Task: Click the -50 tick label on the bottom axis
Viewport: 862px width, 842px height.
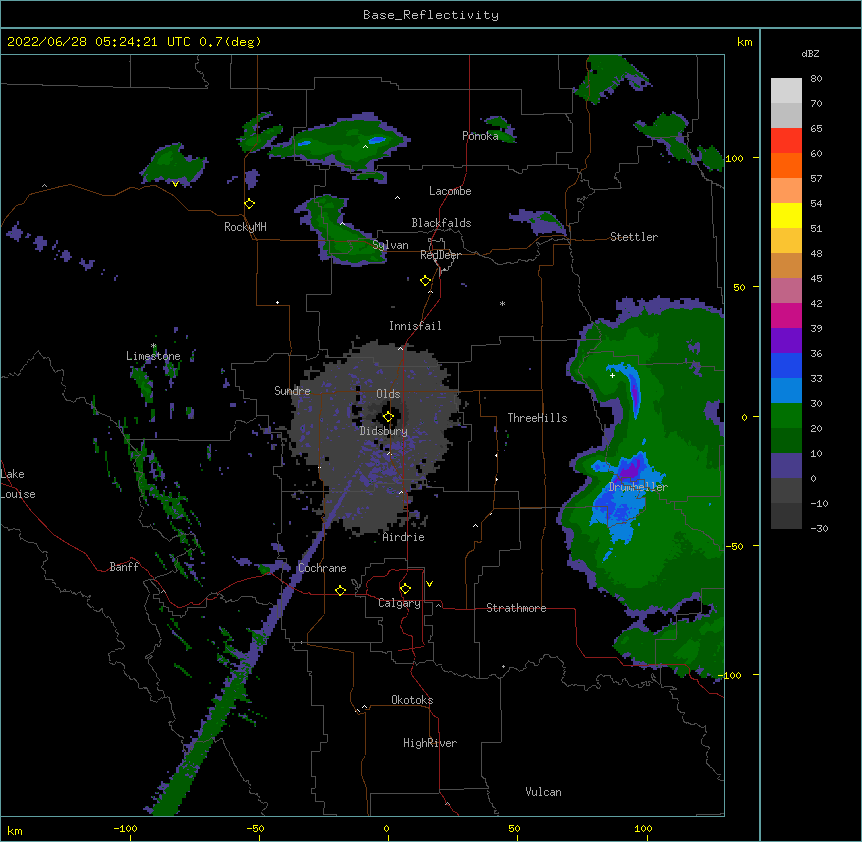Action: pos(255,828)
